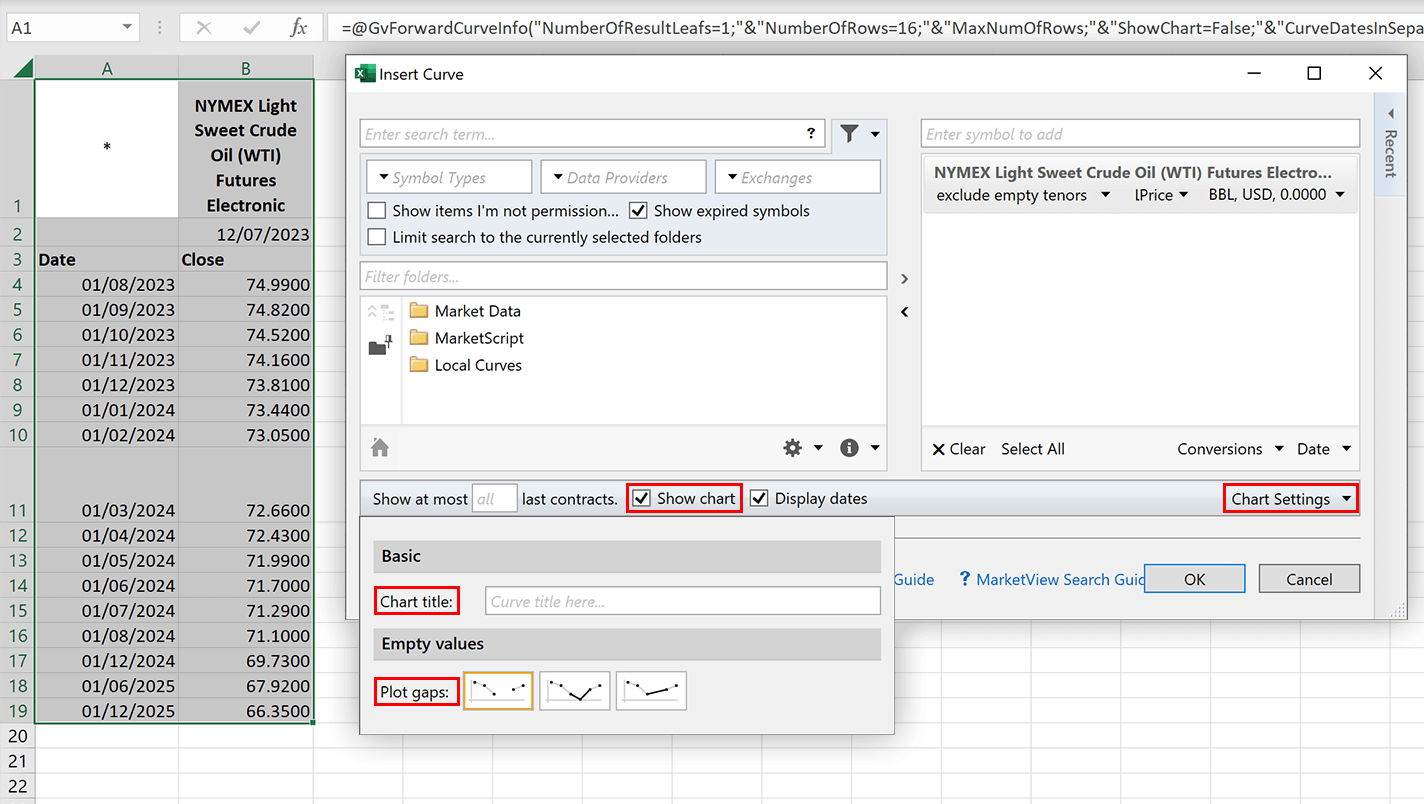This screenshot has width=1424, height=804.
Task: Click the Chart title input field
Action: point(682,601)
